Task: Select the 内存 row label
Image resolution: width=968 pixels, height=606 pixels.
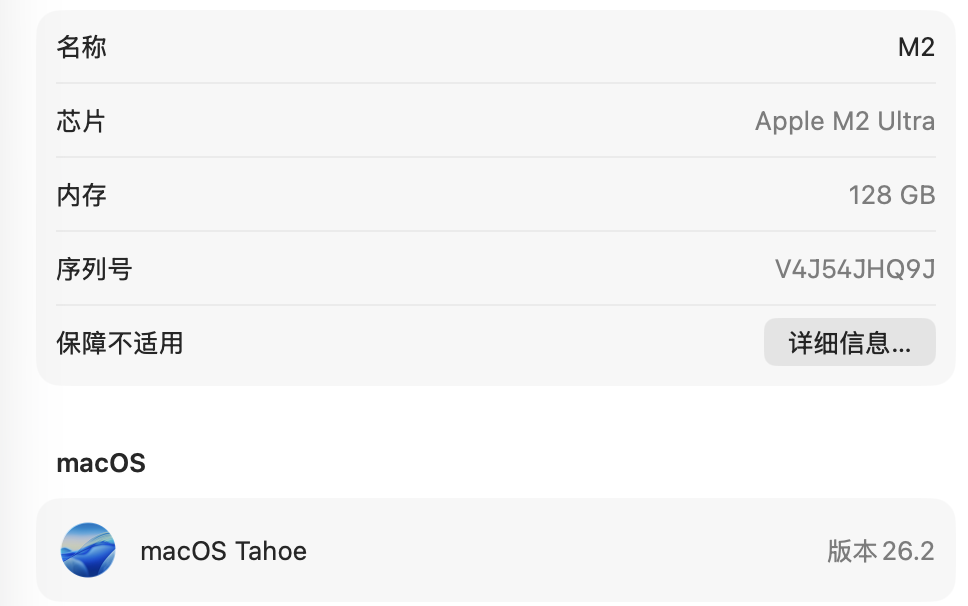Action: coord(82,195)
